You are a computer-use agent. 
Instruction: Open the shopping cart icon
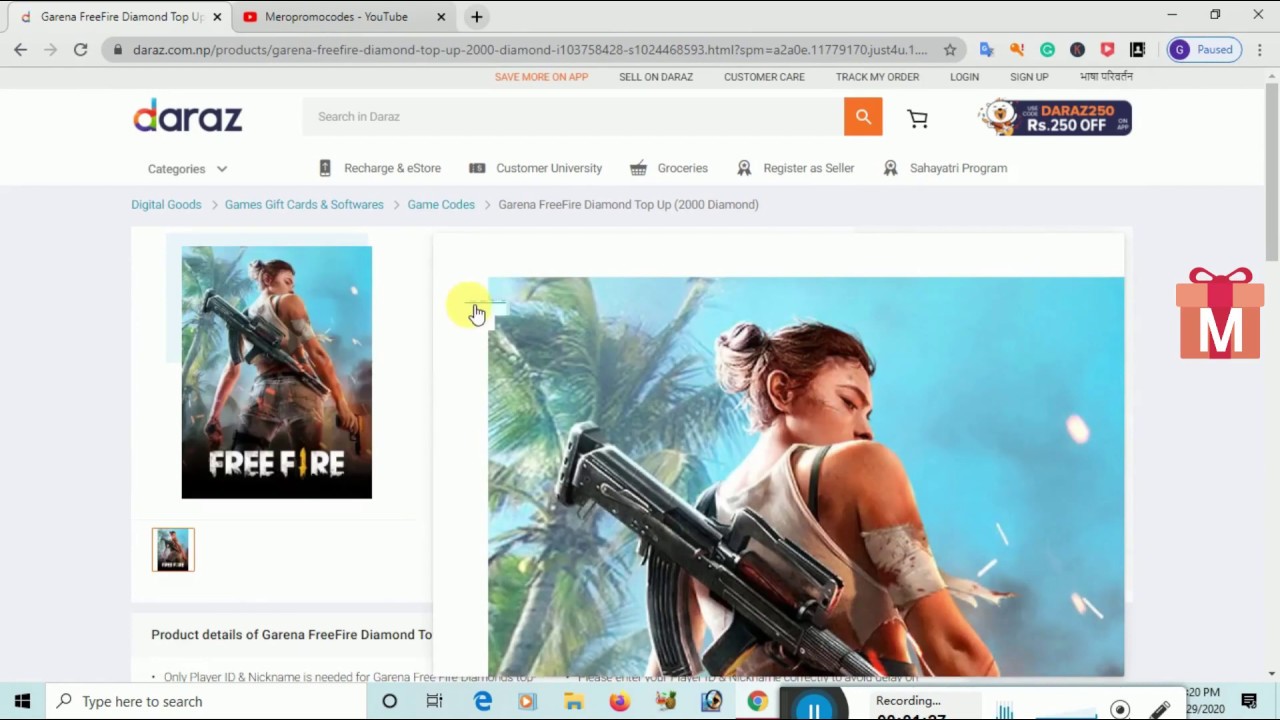917,119
